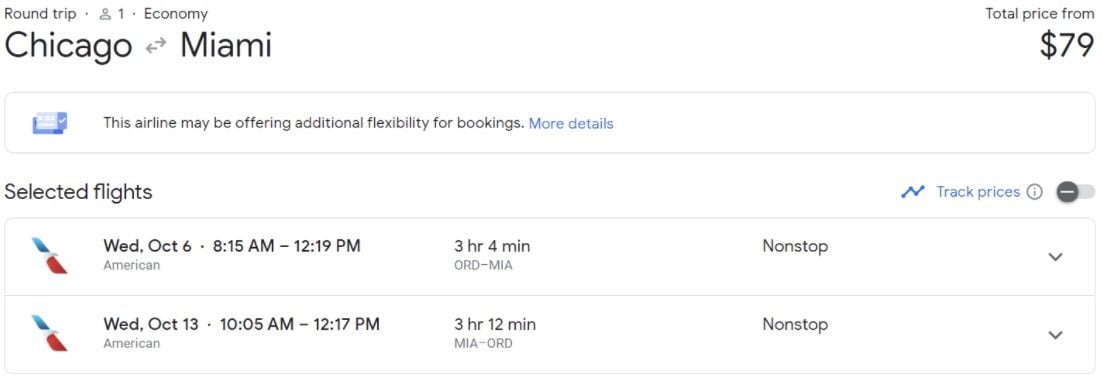
Task: Click the $79 total price
Action: [x=1067, y=46]
